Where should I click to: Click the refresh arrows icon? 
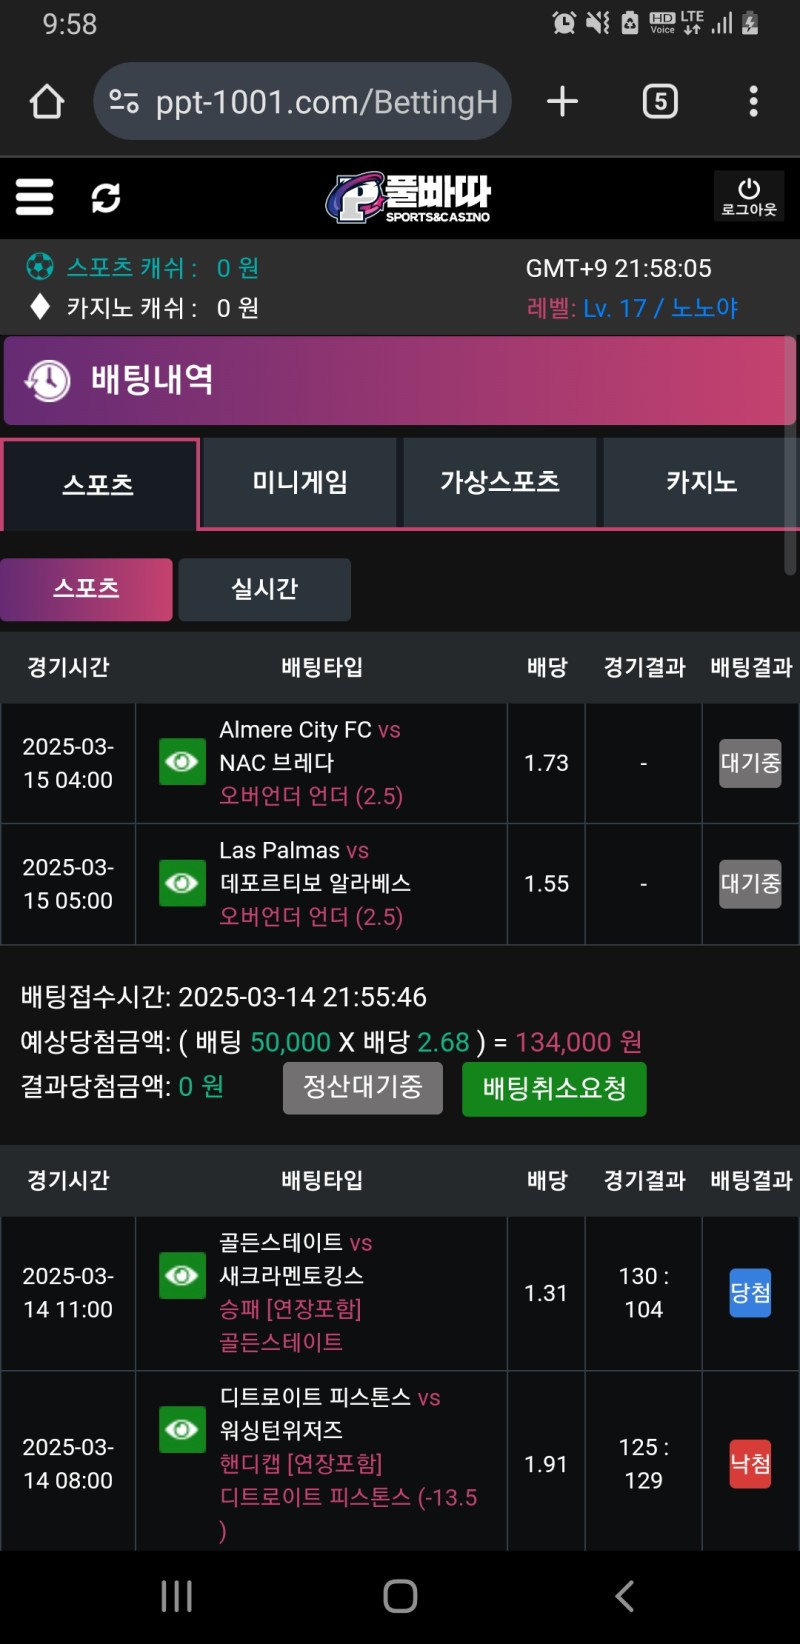(x=106, y=198)
